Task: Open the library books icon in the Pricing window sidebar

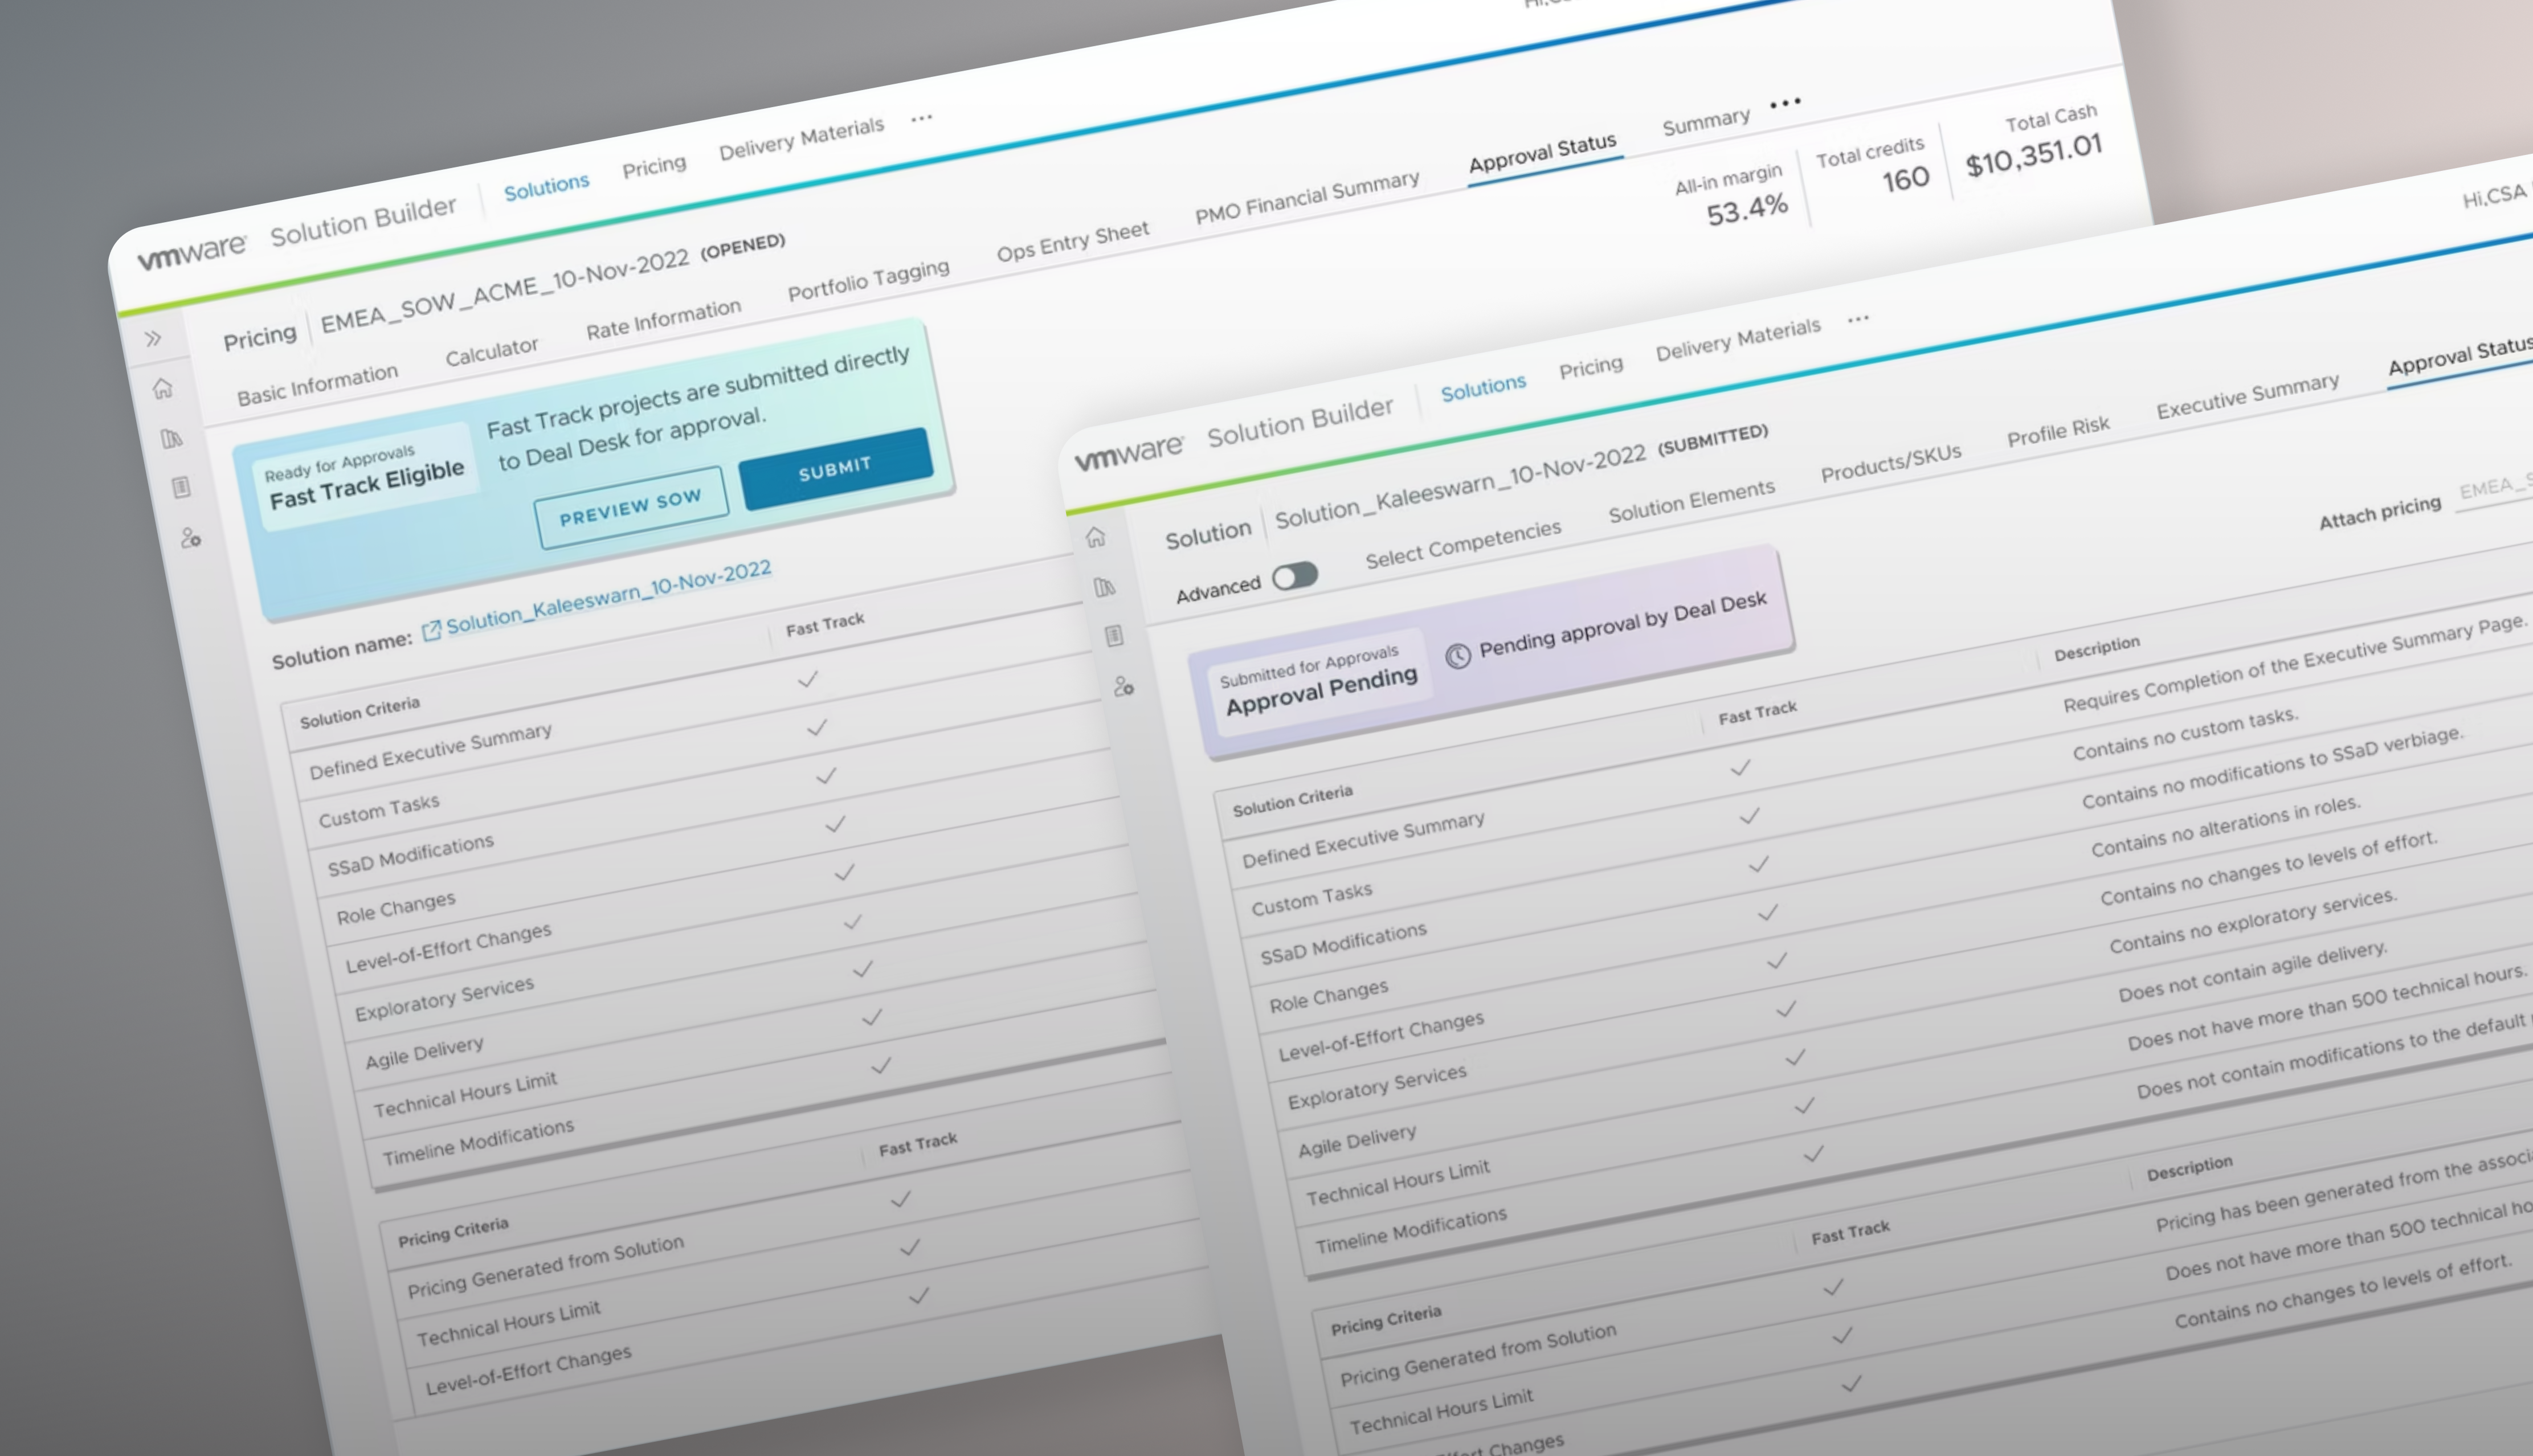Action: tap(171, 438)
